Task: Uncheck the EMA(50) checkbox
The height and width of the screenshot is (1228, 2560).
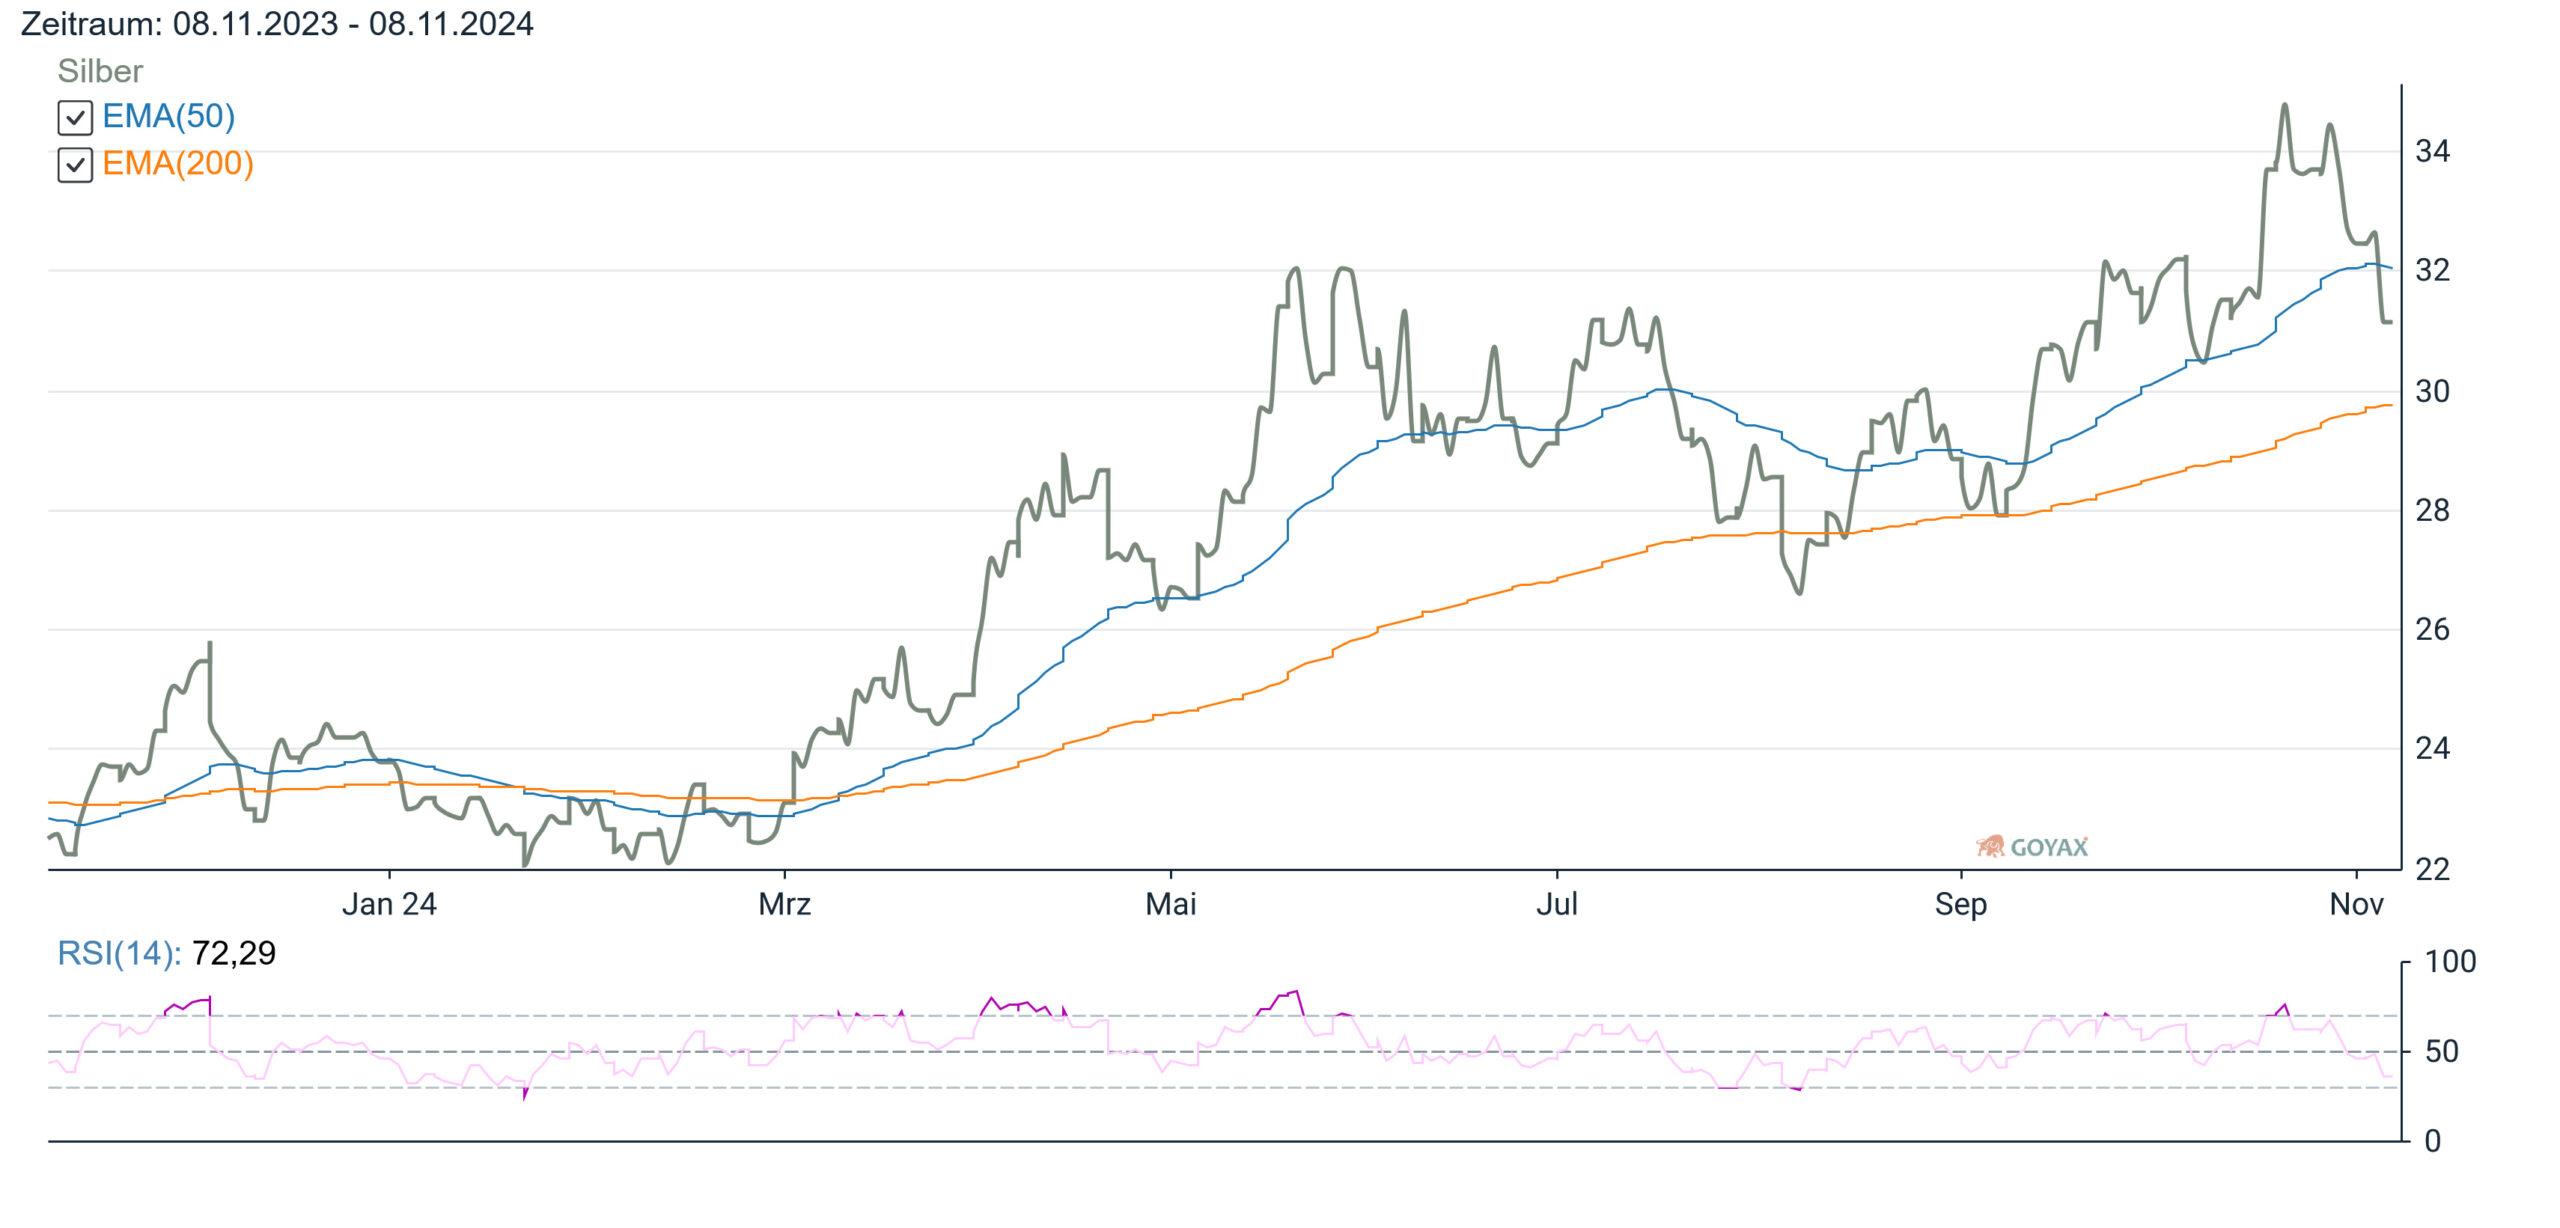Action: 75,118
